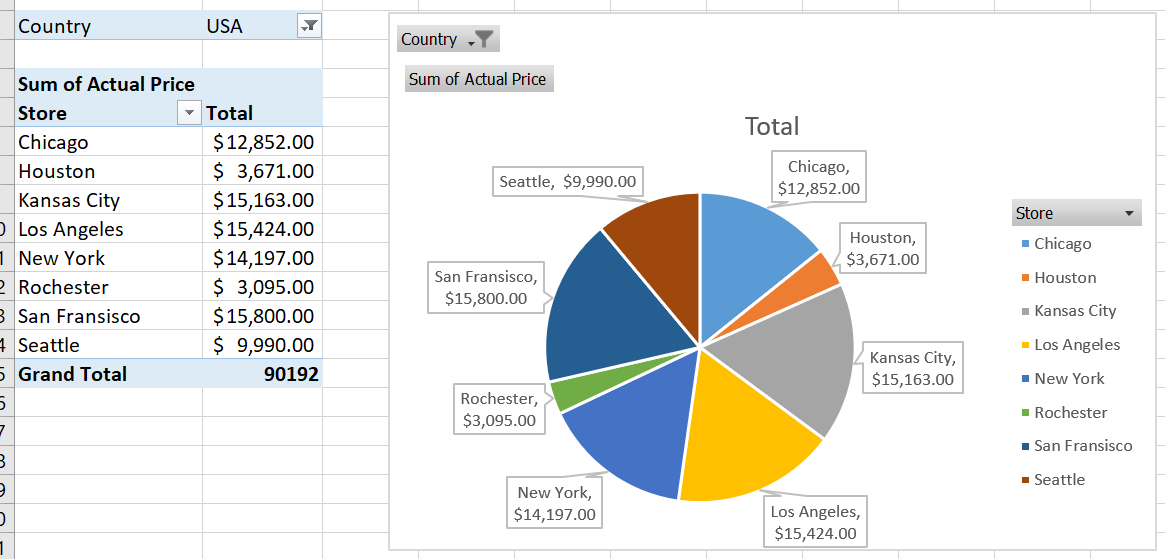This screenshot has height=559, width=1165.
Task: Select the New York $14,197.00 data label
Action: [554, 503]
